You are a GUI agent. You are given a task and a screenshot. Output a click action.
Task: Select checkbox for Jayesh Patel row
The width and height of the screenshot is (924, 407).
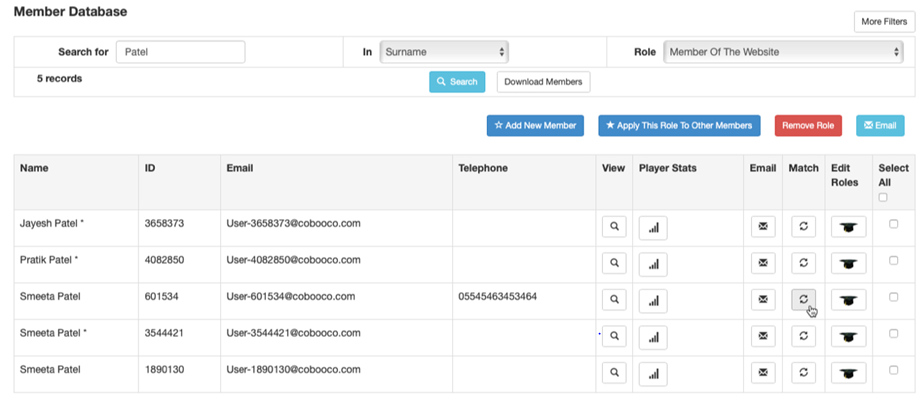[893, 225]
